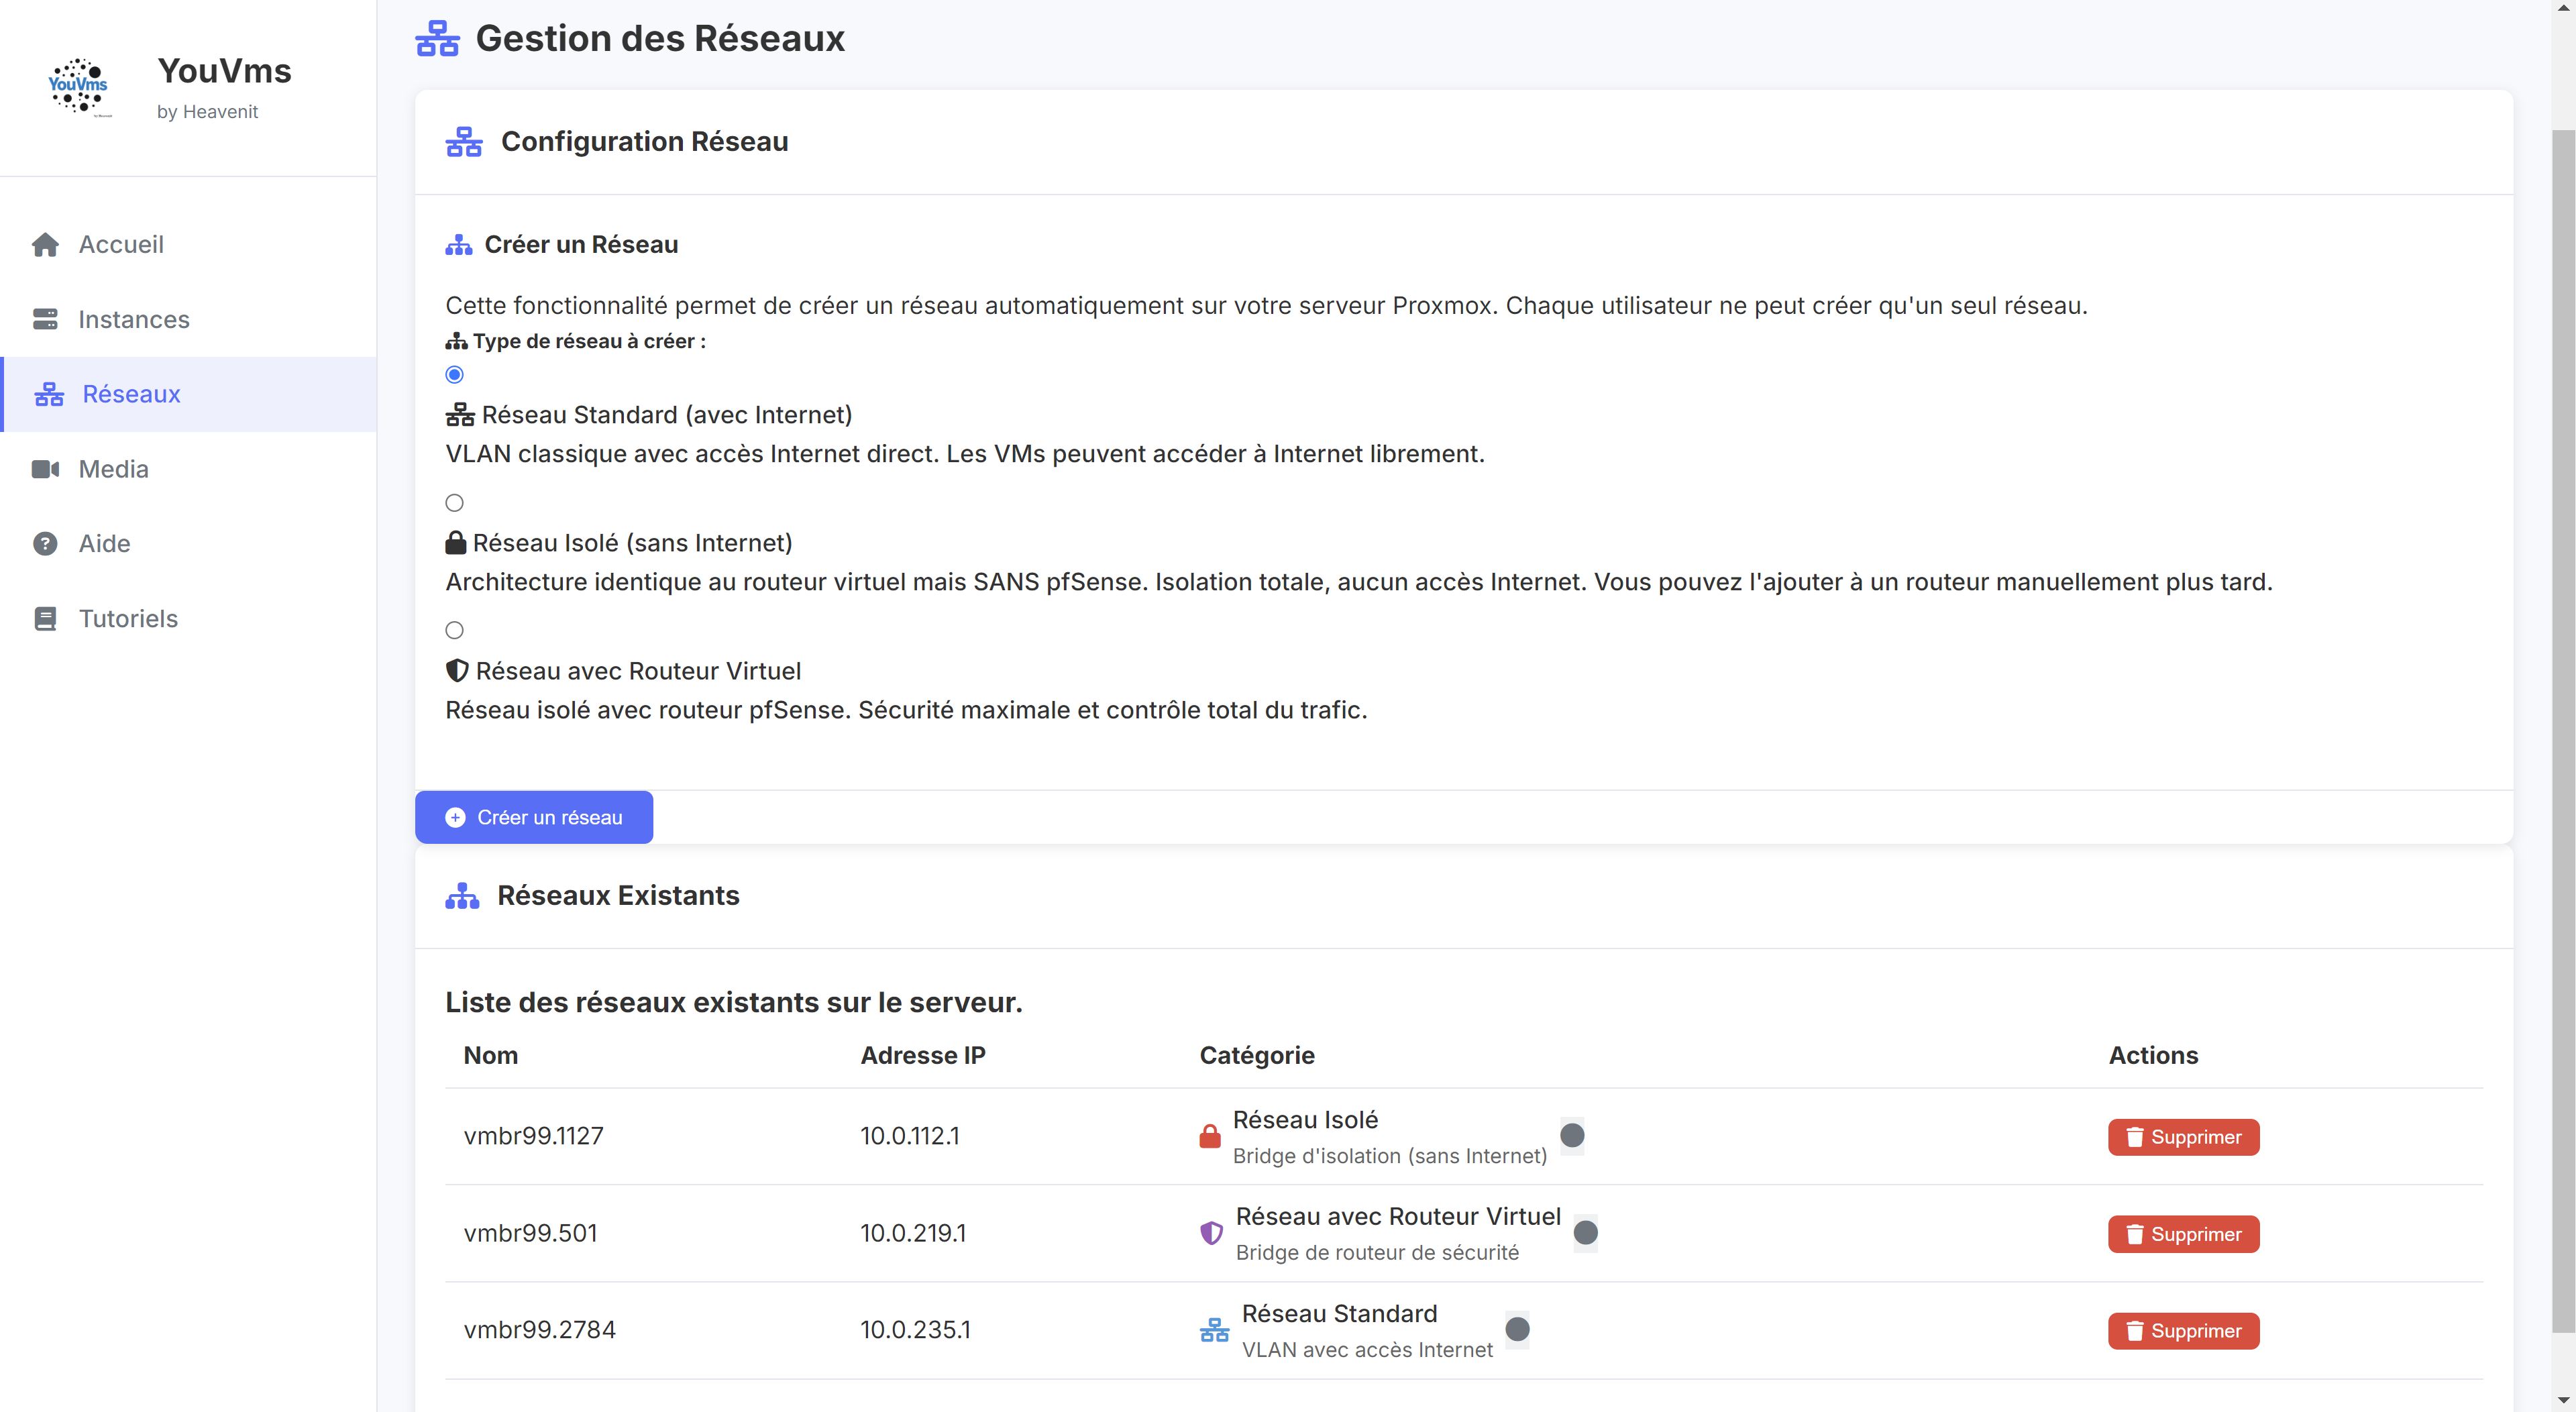Click gray info dot beside Réseau Isolé
This screenshot has height=1412, width=2576.
point(1572,1135)
